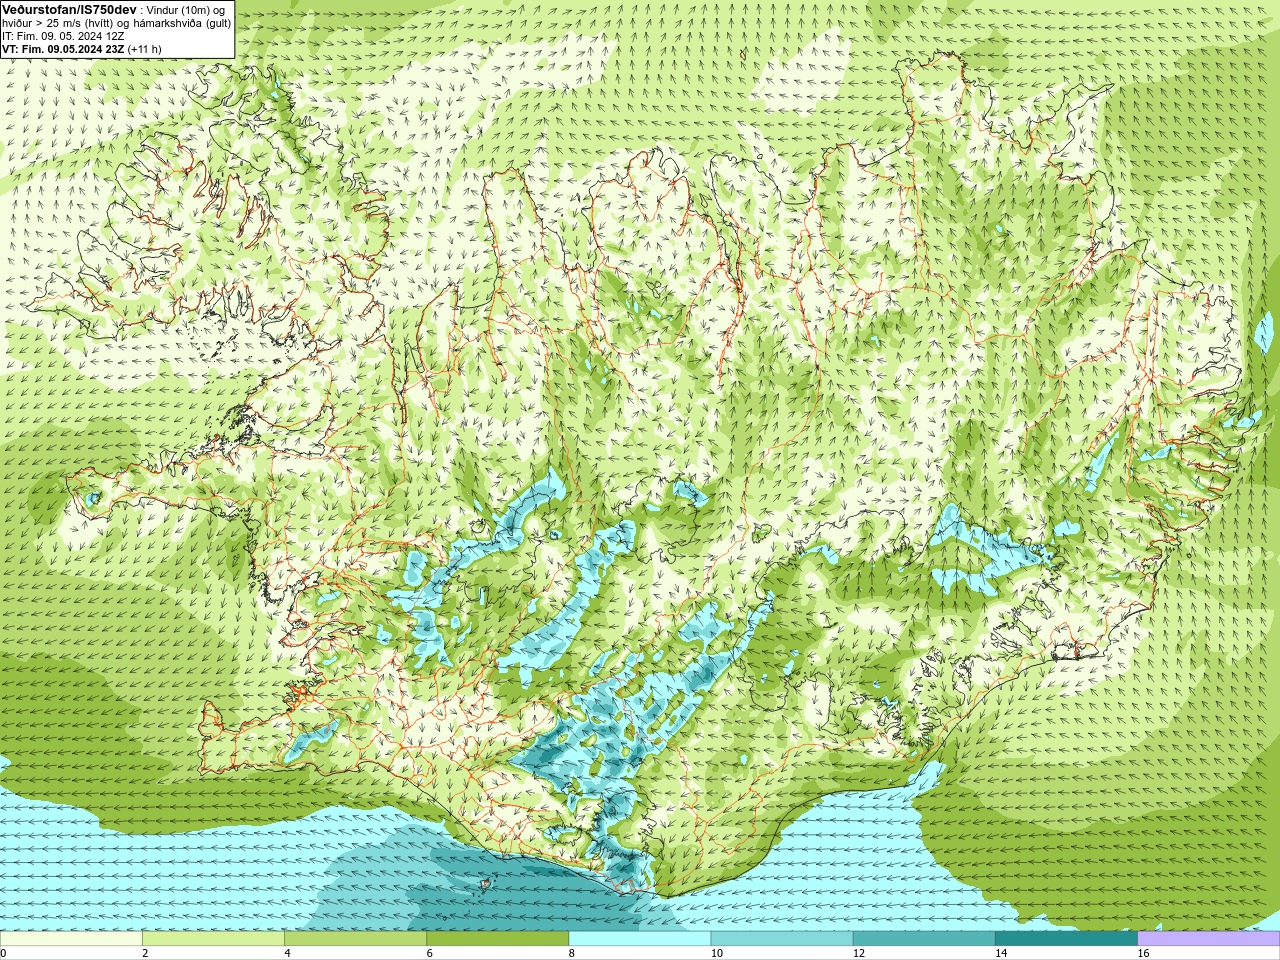Click the turquoise 10–12 legend swatch
Image resolution: width=1280 pixels, height=960 pixels.
pos(782,938)
